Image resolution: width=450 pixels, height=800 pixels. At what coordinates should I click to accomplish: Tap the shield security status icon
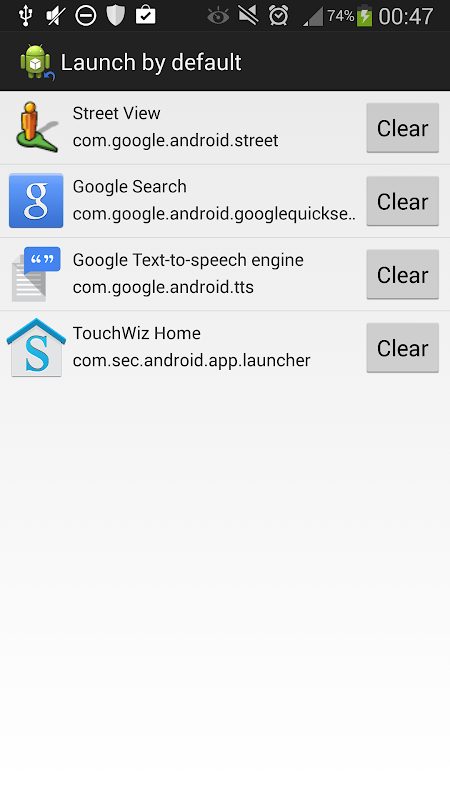(x=116, y=16)
